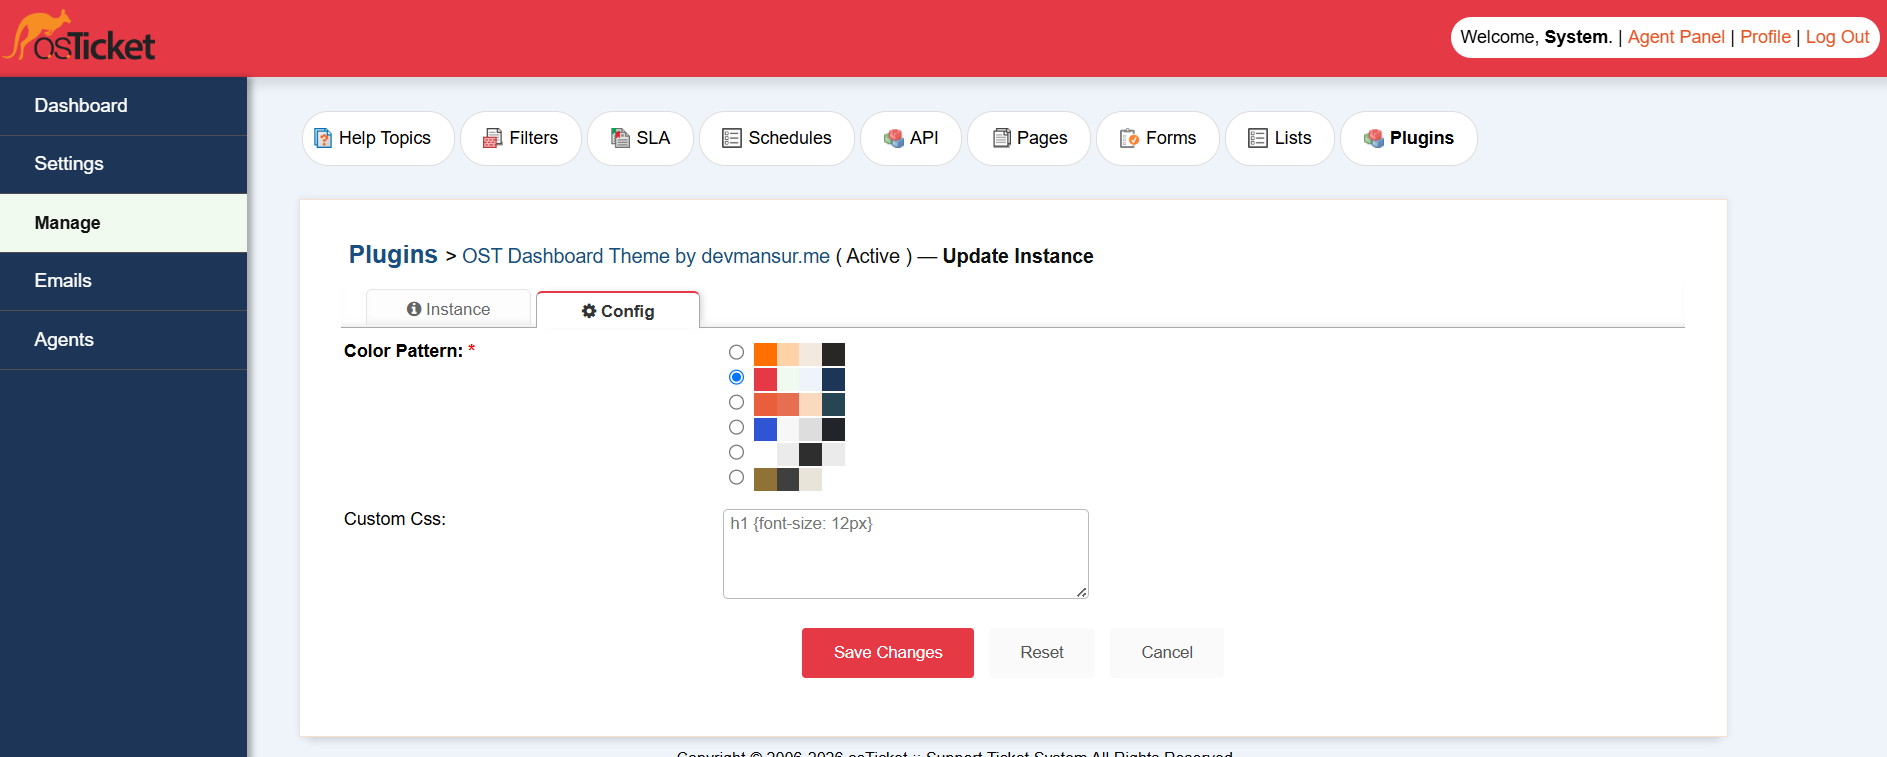The image size is (1887, 757).
Task: Click the Schedules icon
Action: [732, 138]
